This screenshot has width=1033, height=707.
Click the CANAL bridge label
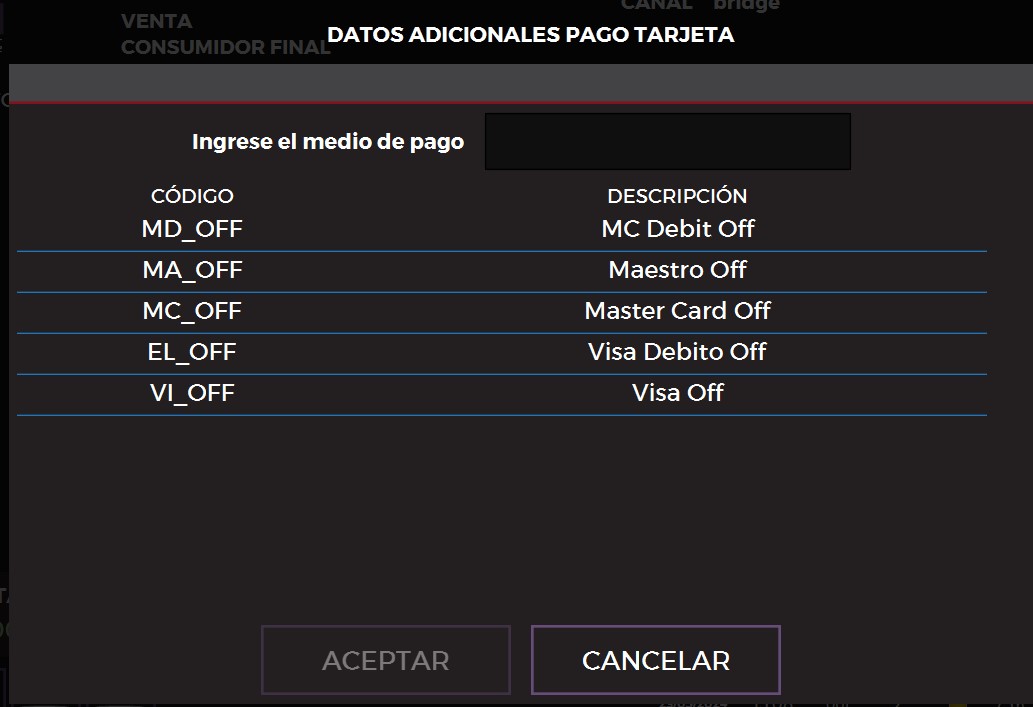pyautogui.click(x=700, y=5)
